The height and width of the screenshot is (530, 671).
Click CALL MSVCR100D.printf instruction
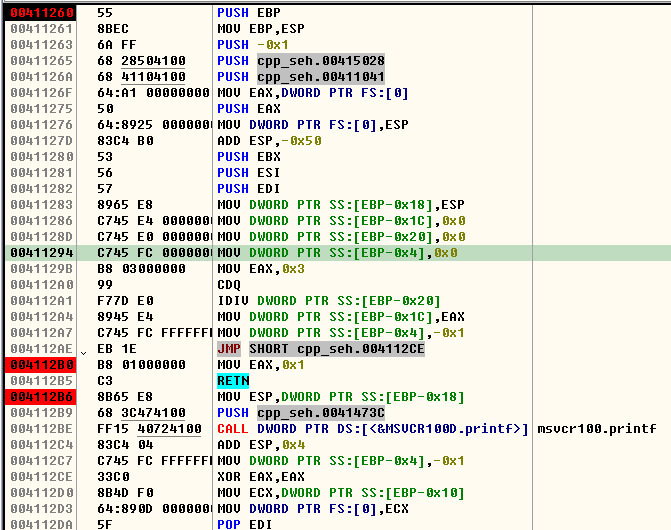(x=373, y=429)
